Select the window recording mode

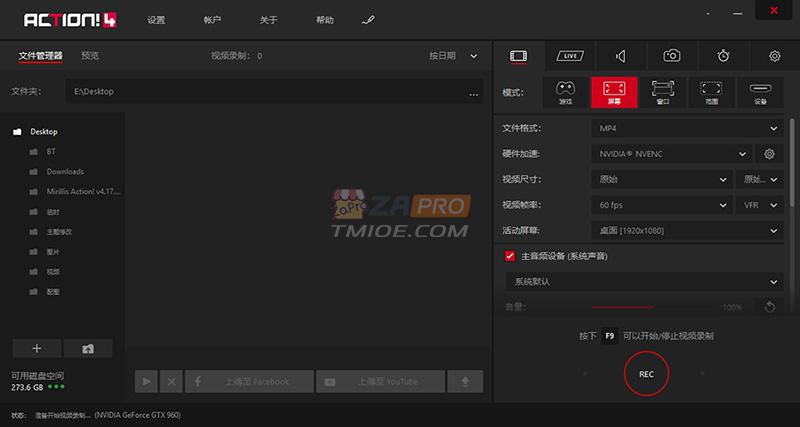pos(663,92)
